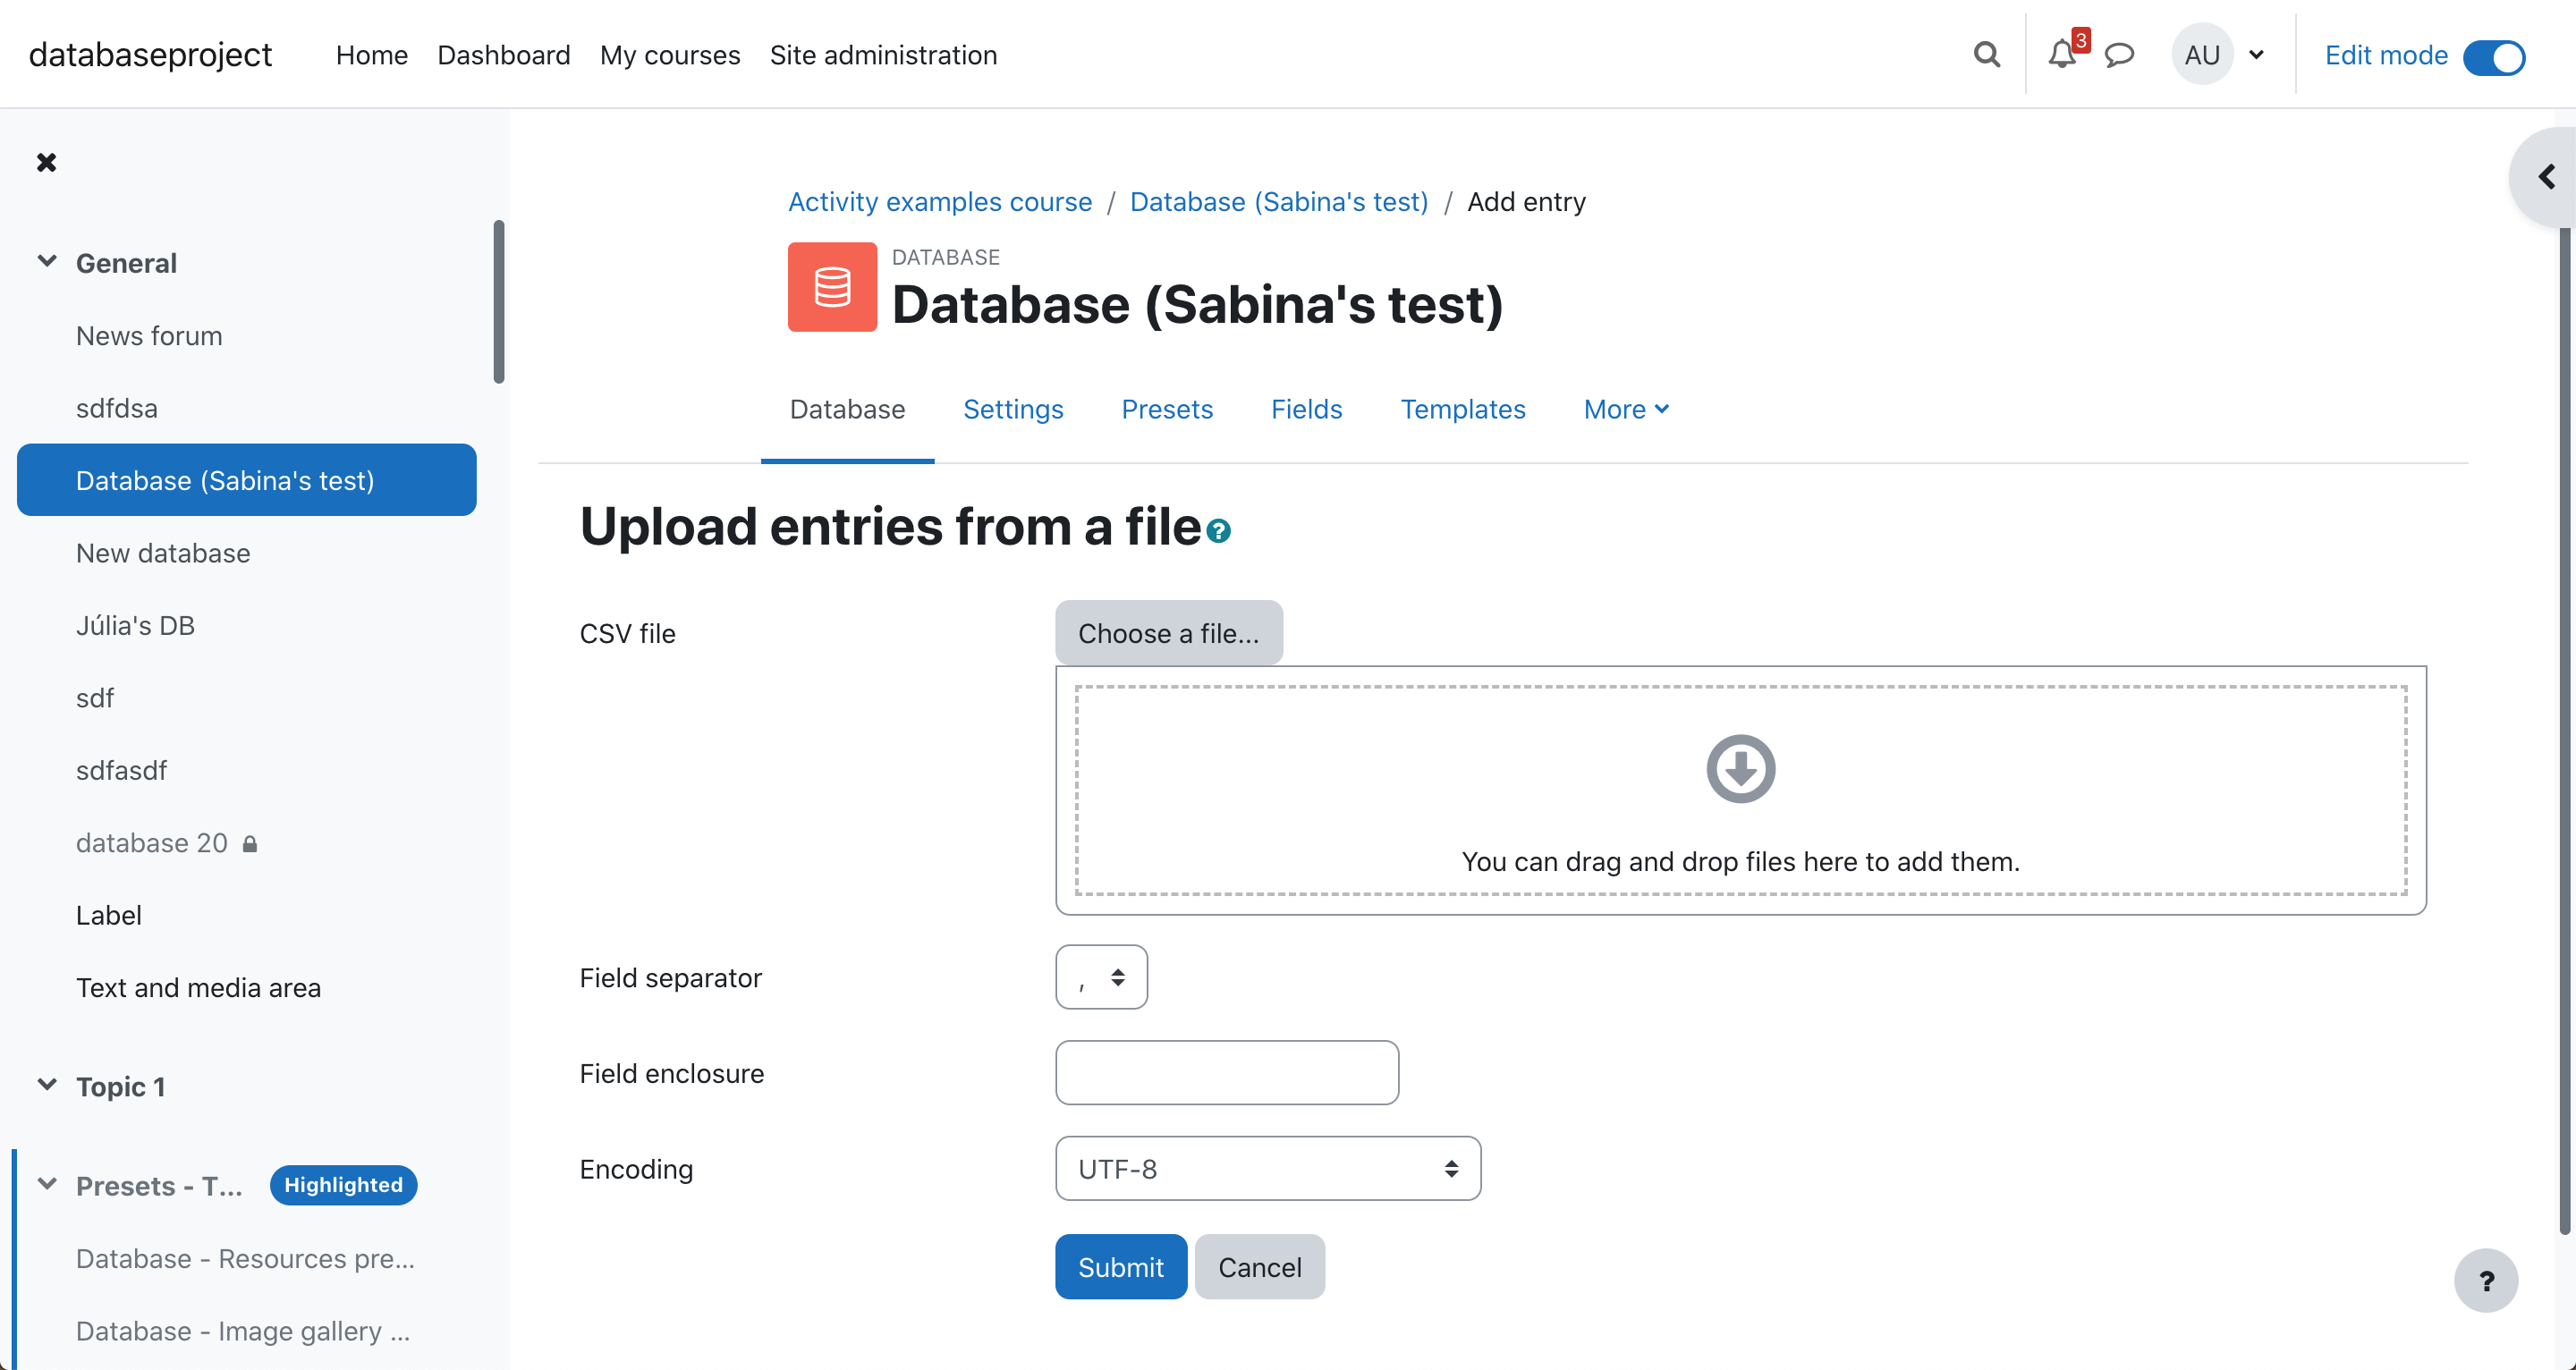This screenshot has width=2576, height=1370.
Task: Open My courses in top navigation
Action: [x=670, y=55]
